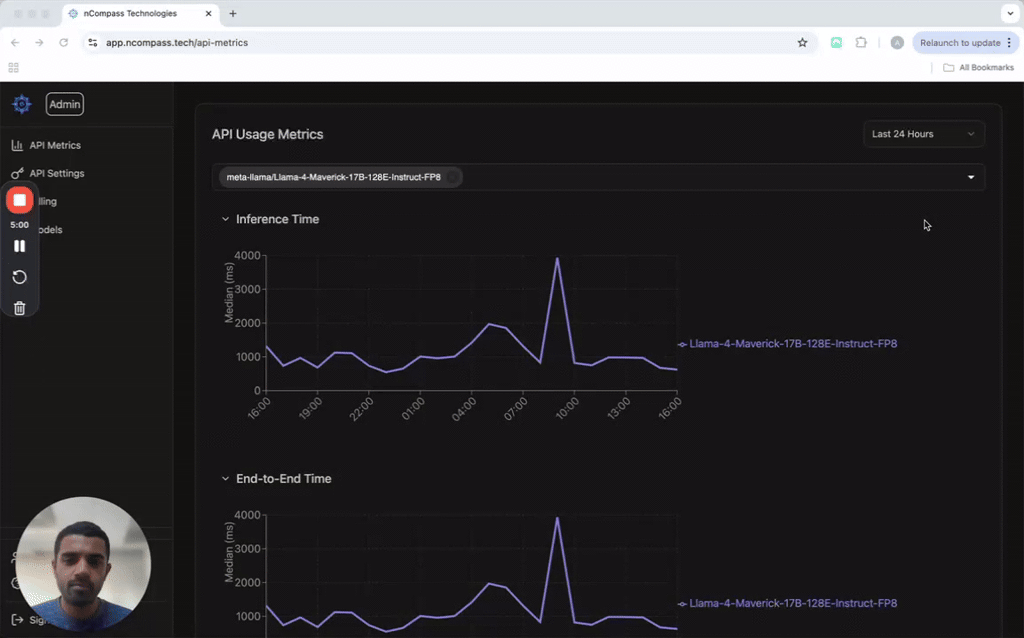Bookmark this page with the star icon

click(802, 42)
